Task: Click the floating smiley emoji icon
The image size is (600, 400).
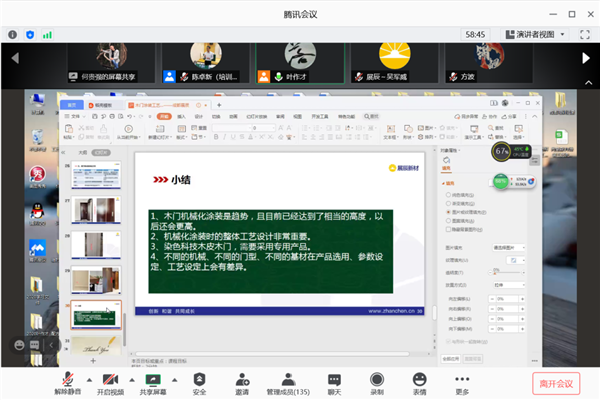Action: [19, 345]
